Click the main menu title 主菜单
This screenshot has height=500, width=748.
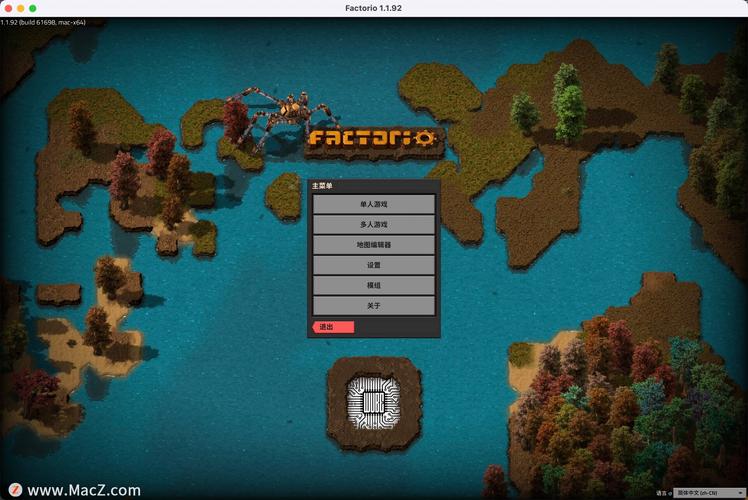tap(322, 186)
